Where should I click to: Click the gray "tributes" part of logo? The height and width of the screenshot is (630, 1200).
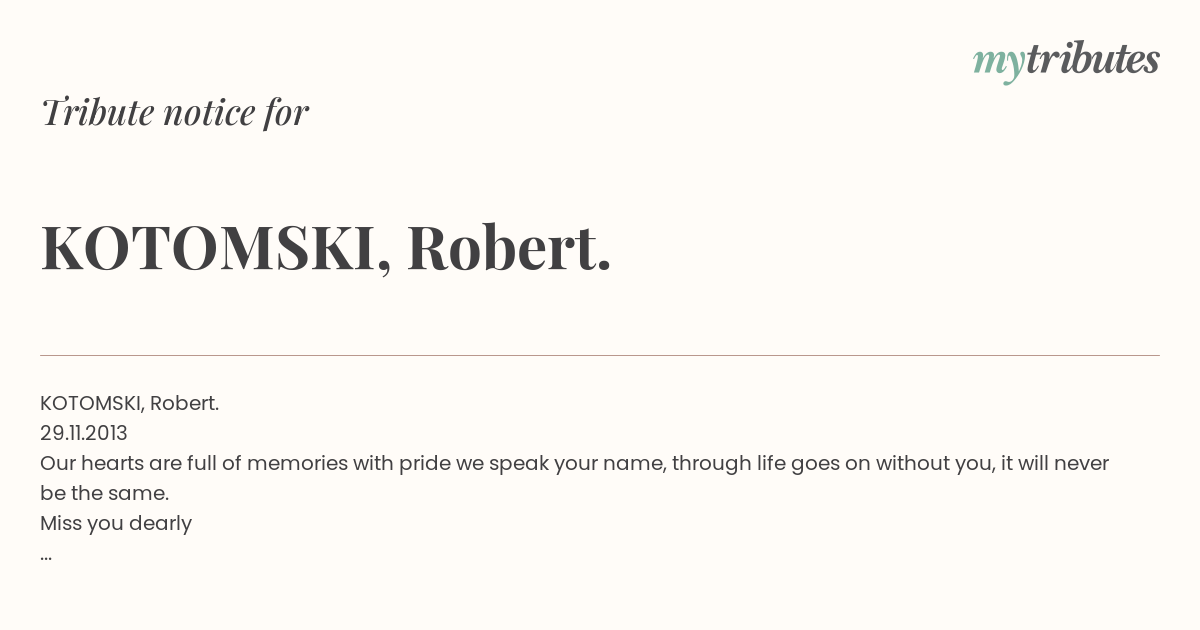pyautogui.click(x=1092, y=59)
